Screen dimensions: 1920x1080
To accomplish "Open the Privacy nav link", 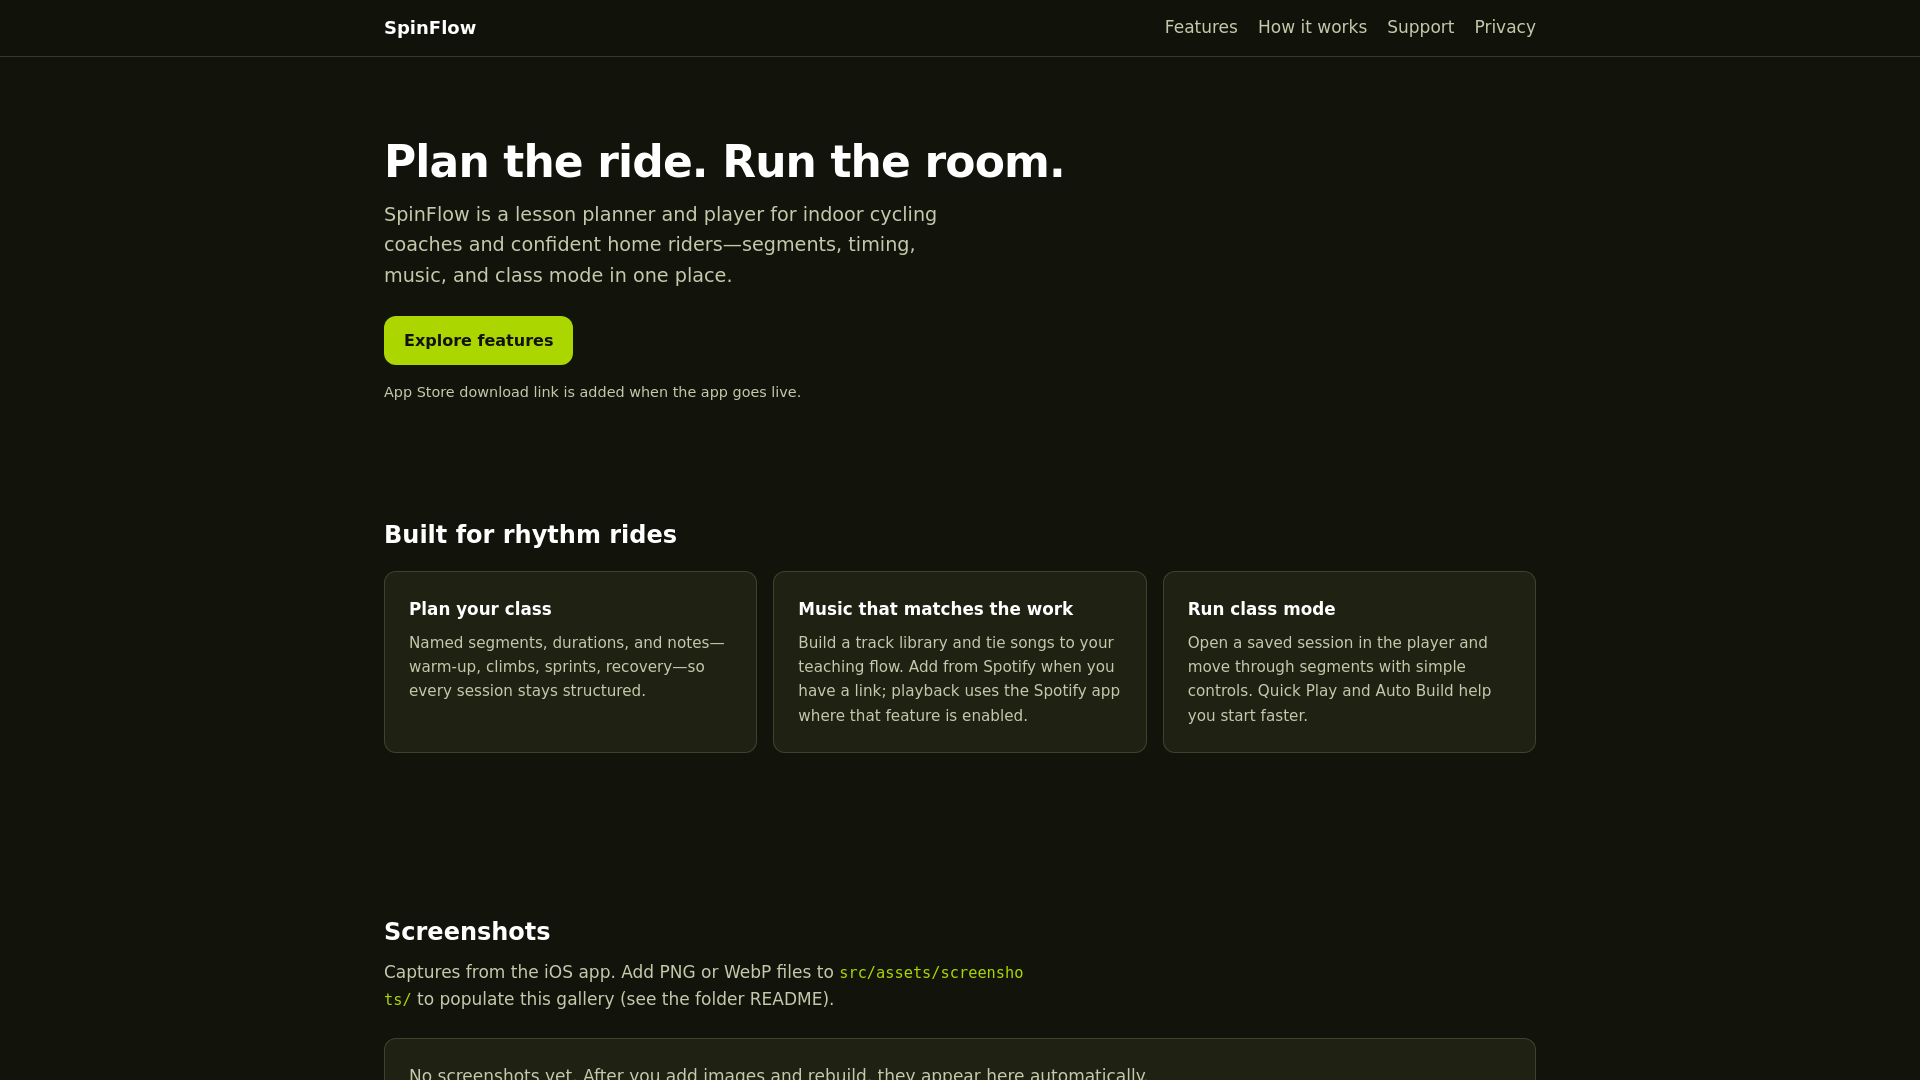I will (1505, 27).
